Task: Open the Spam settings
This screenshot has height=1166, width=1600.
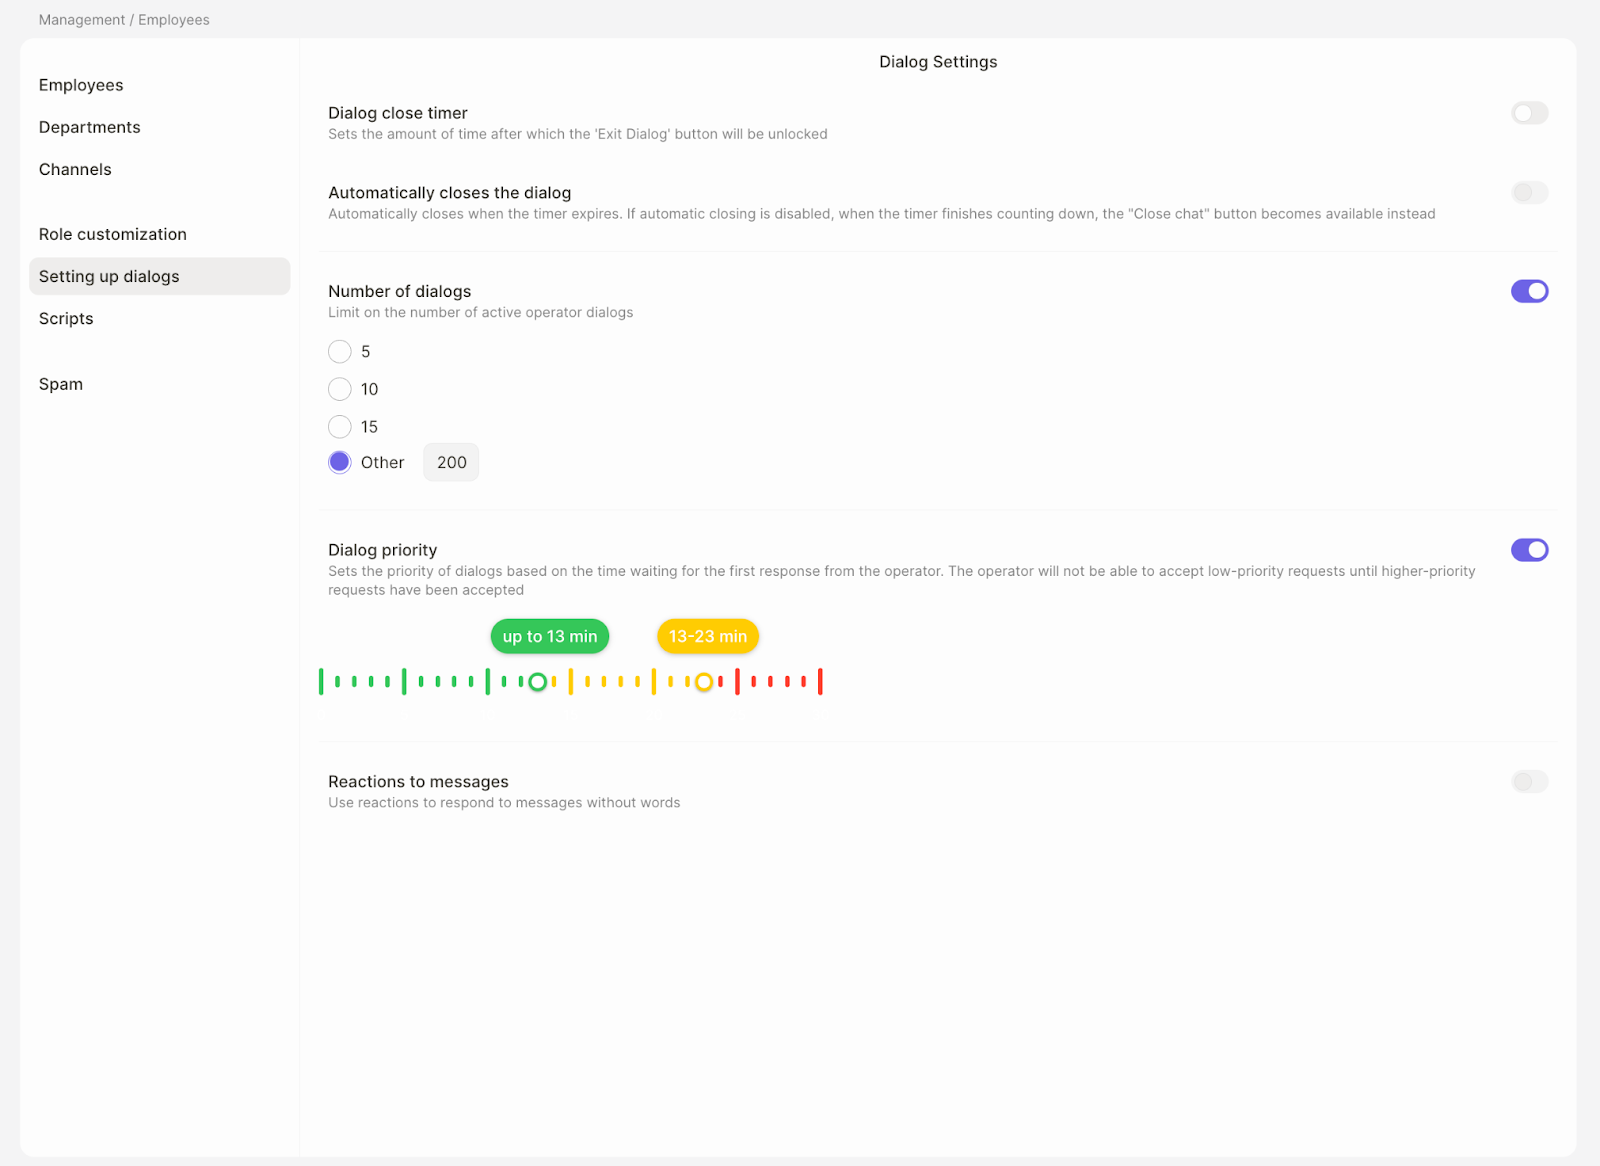Action: pyautogui.click(x=61, y=384)
